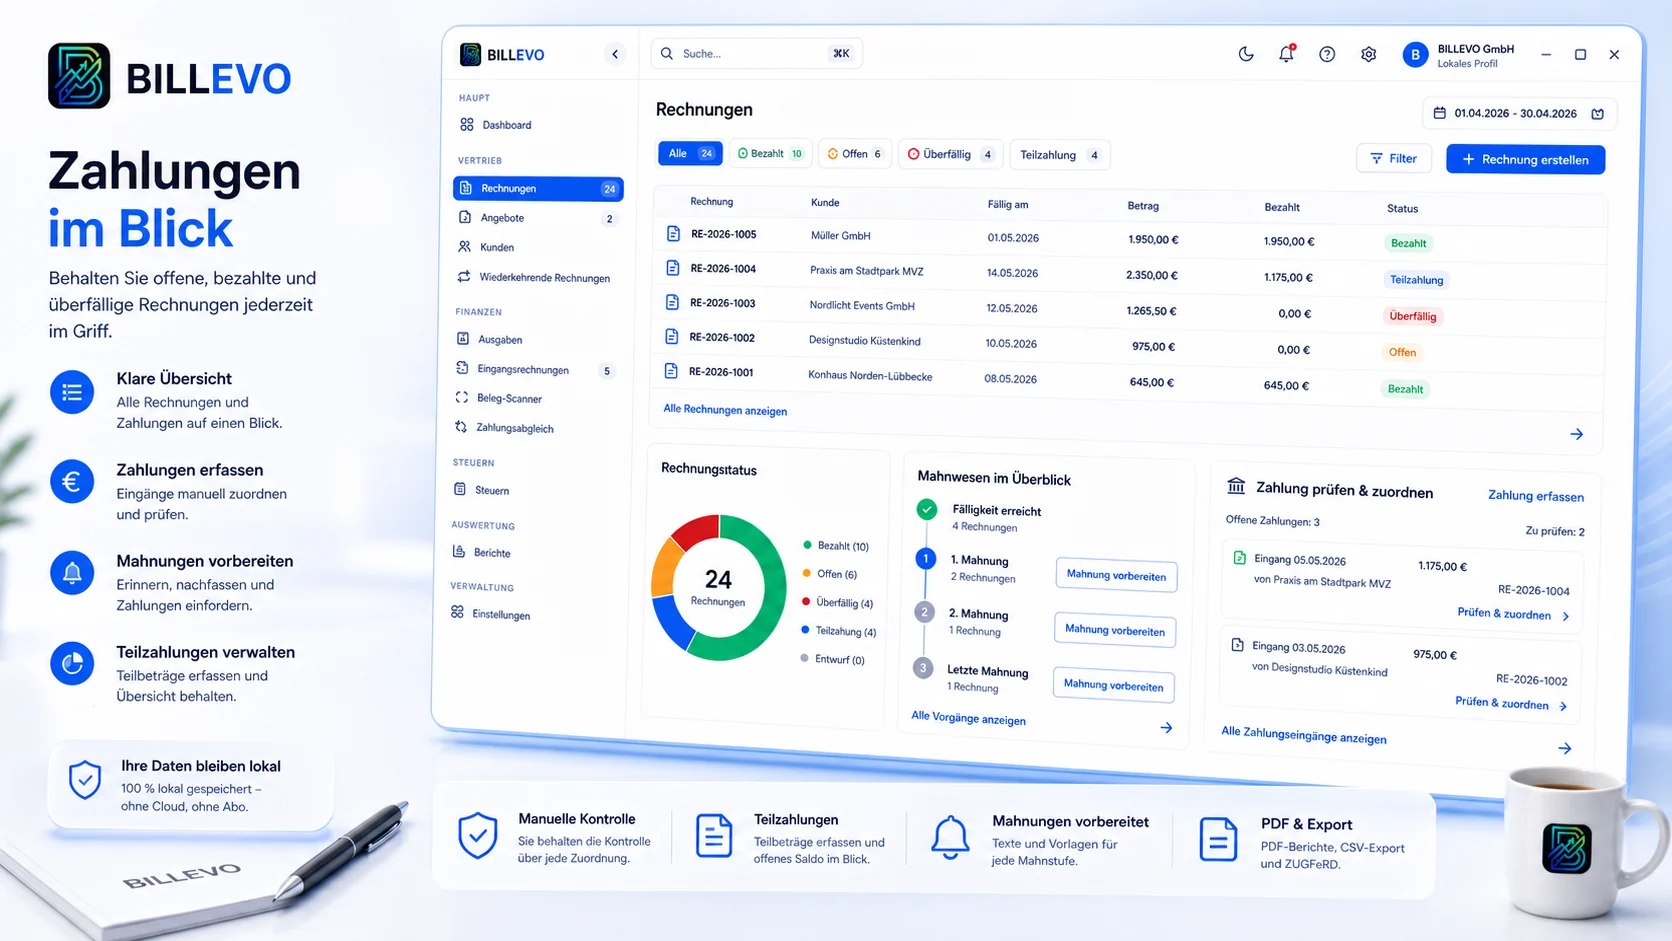This screenshot has height=941, width=1672.
Task: Click the document icon for RE-2026-1004
Action: pos(673,268)
